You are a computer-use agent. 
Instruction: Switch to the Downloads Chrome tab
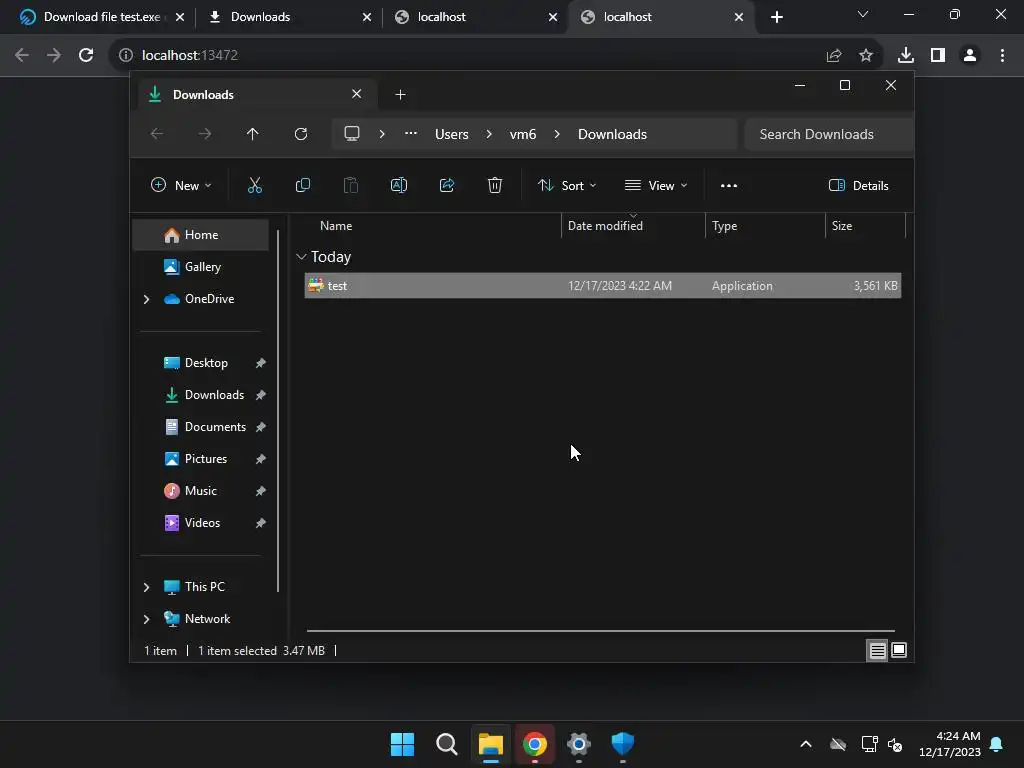[x=289, y=17]
